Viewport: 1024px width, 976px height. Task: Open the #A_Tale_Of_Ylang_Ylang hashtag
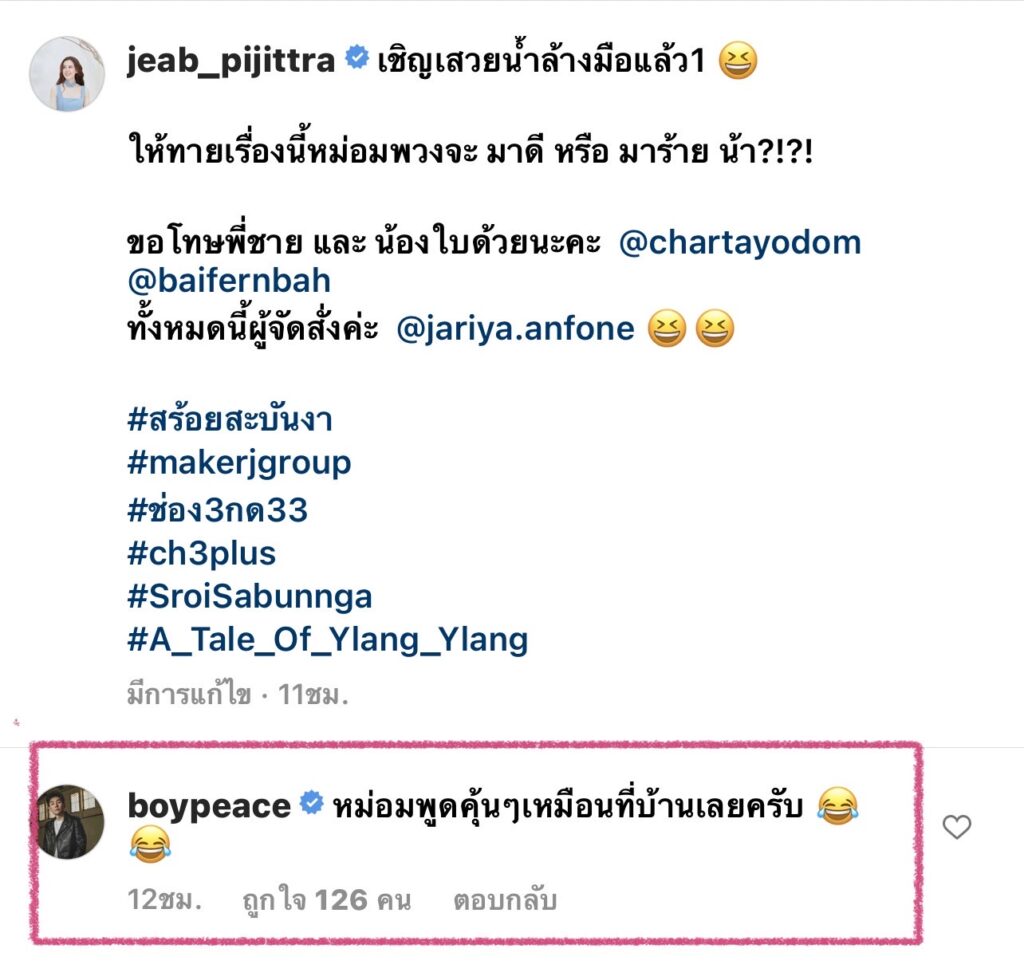pos(328,640)
